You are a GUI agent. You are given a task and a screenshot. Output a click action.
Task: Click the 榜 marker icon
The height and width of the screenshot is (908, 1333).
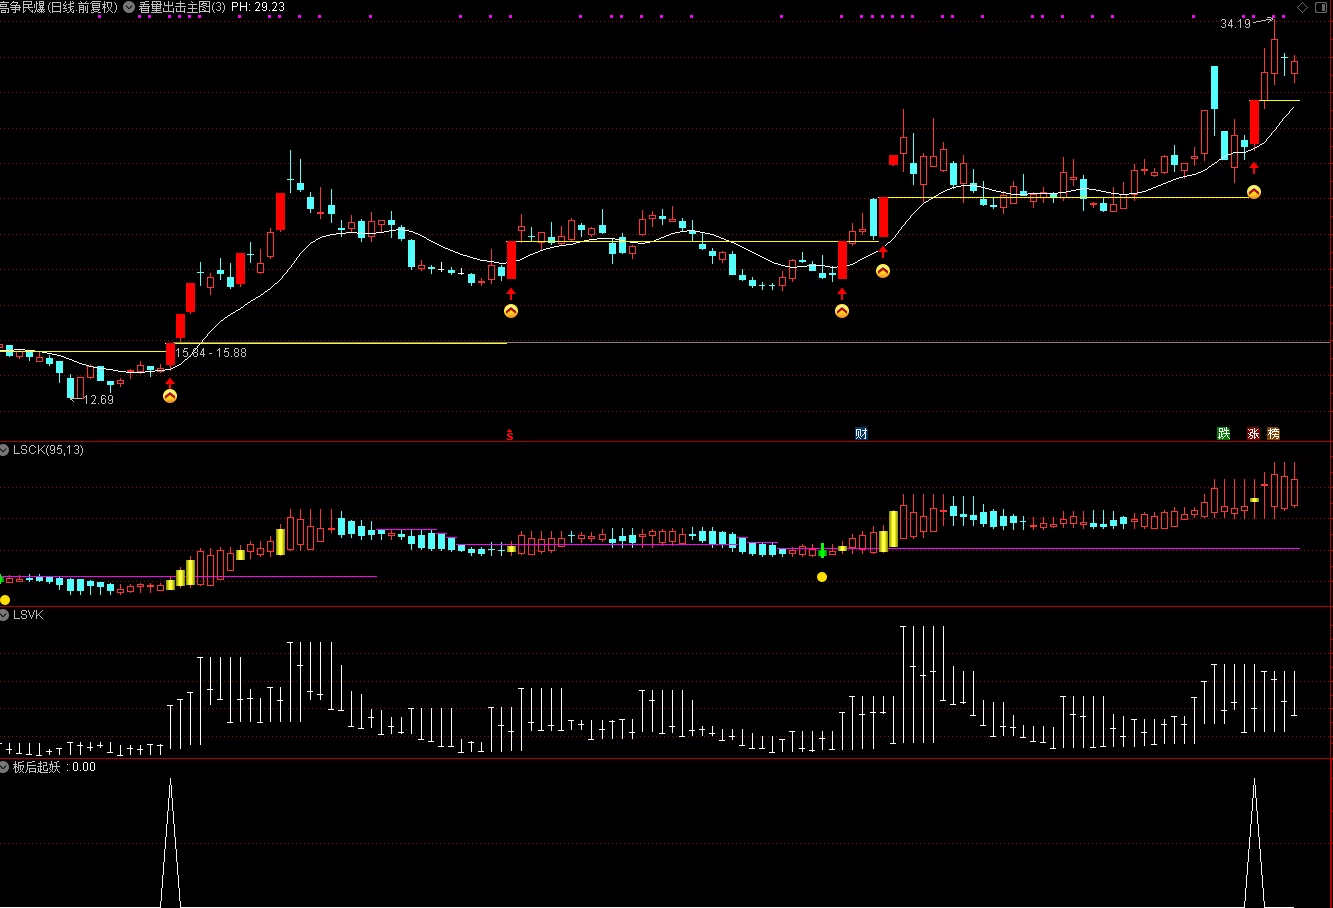[1273, 433]
